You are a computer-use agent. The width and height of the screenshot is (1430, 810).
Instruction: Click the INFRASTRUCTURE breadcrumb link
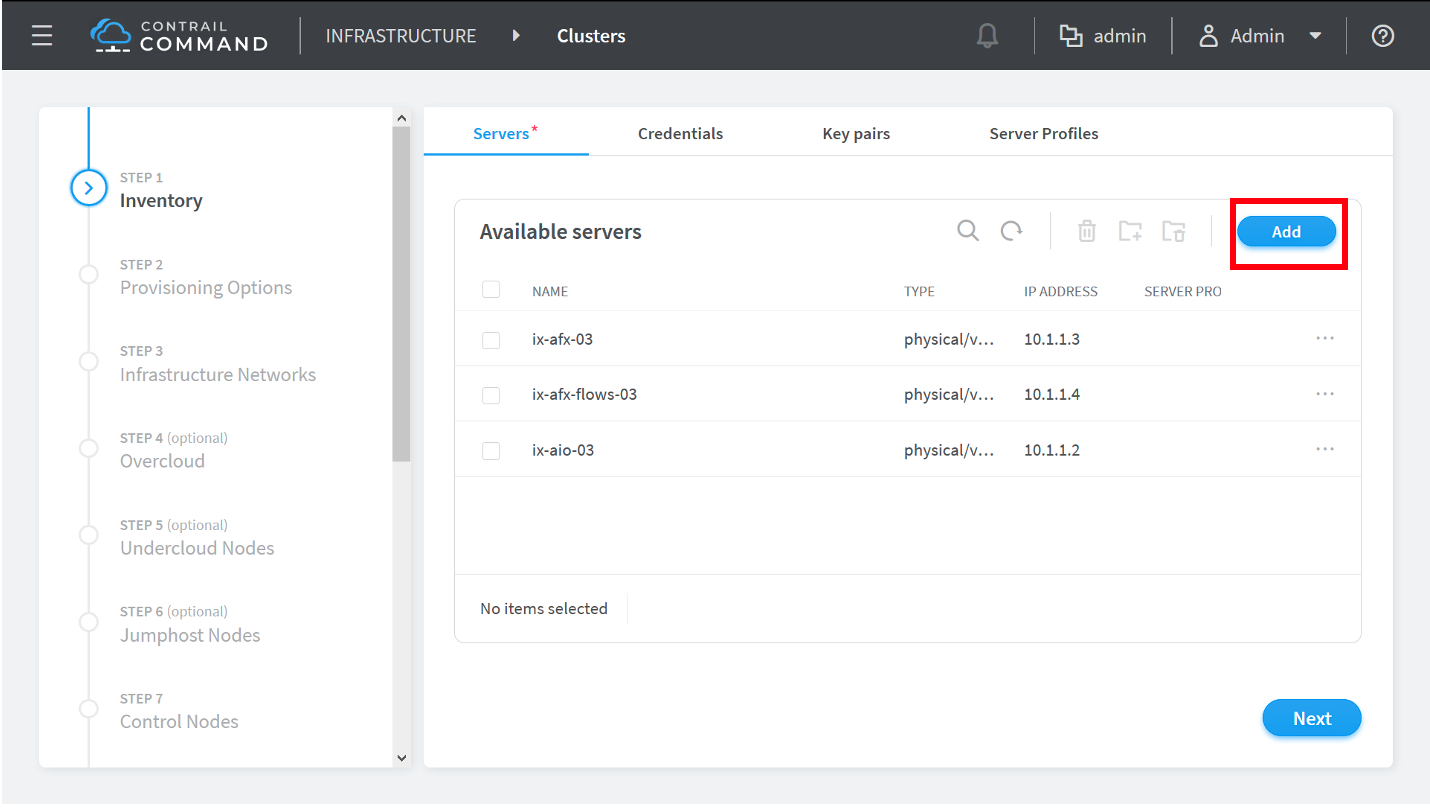click(x=401, y=36)
